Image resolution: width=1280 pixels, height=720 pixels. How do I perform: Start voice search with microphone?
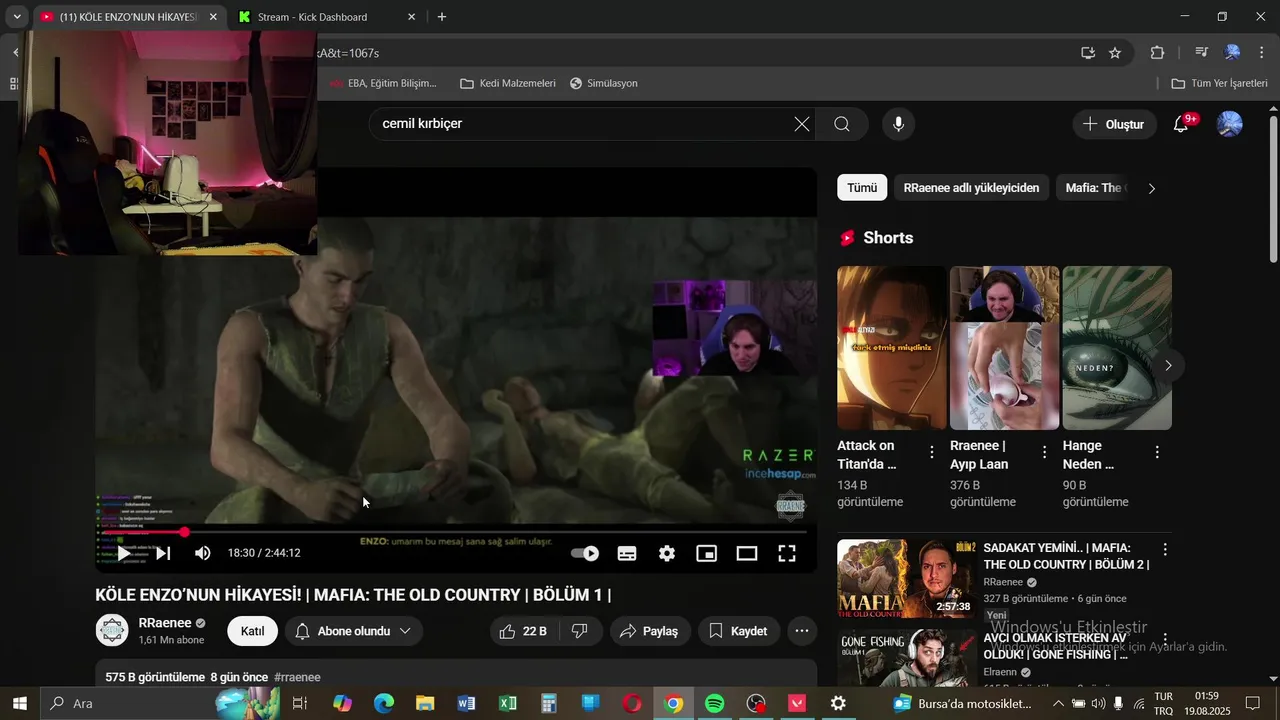tap(898, 124)
